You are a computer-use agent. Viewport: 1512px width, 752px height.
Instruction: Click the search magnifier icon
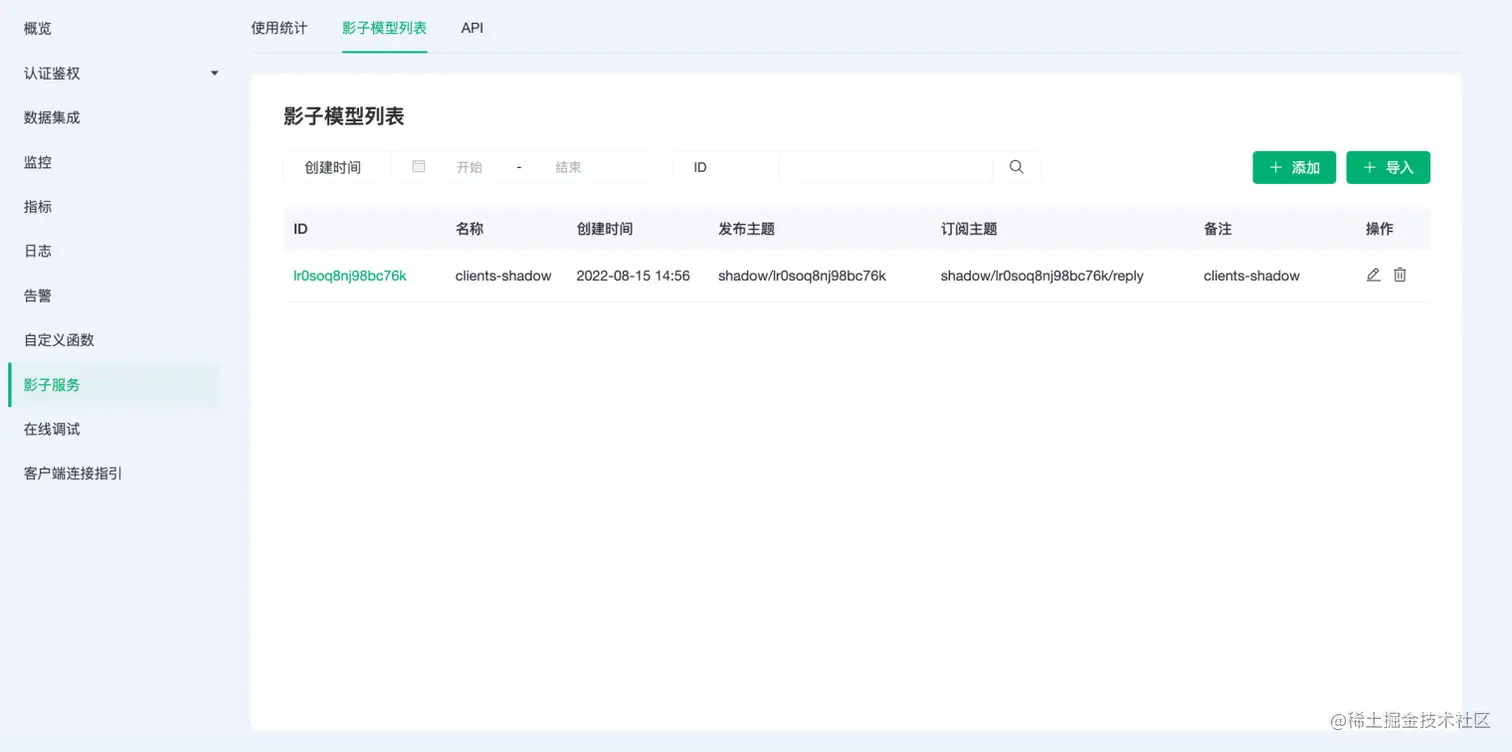[1016, 167]
